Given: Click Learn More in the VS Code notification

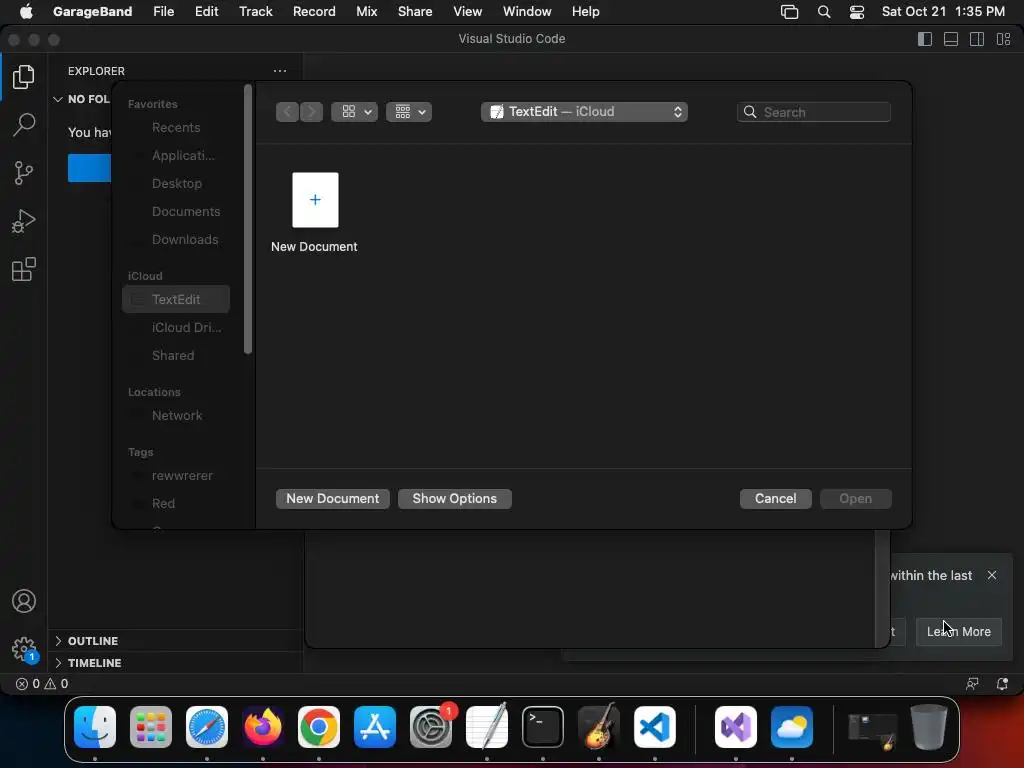Looking at the screenshot, I should point(959,632).
